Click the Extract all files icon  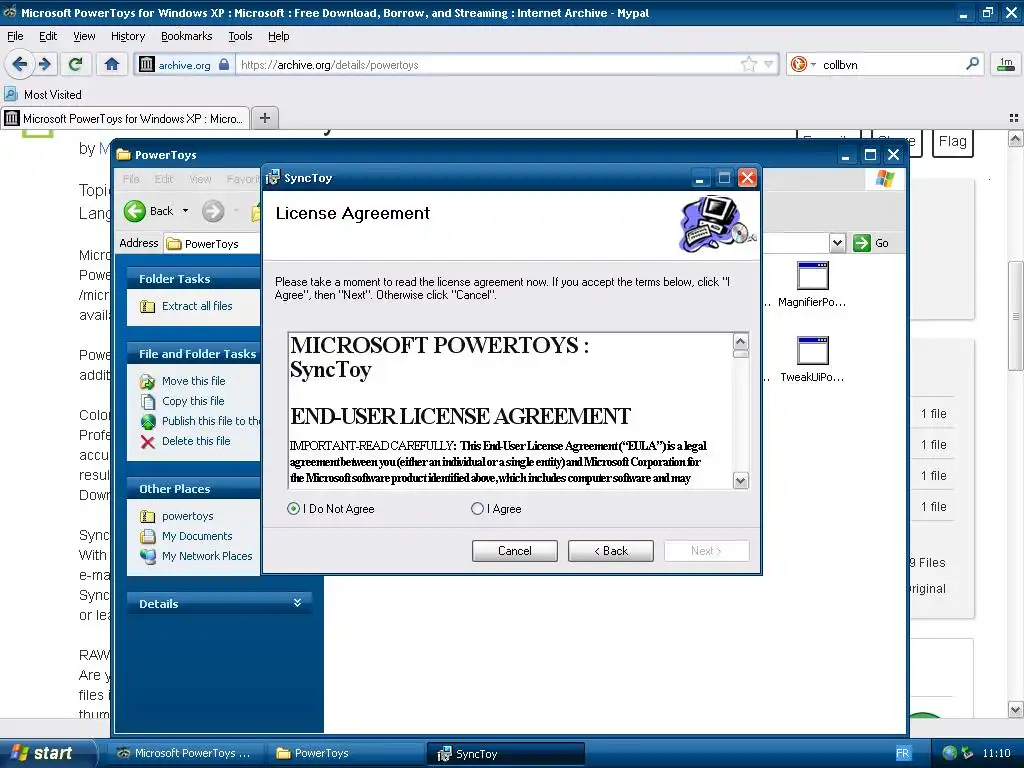tap(148, 306)
